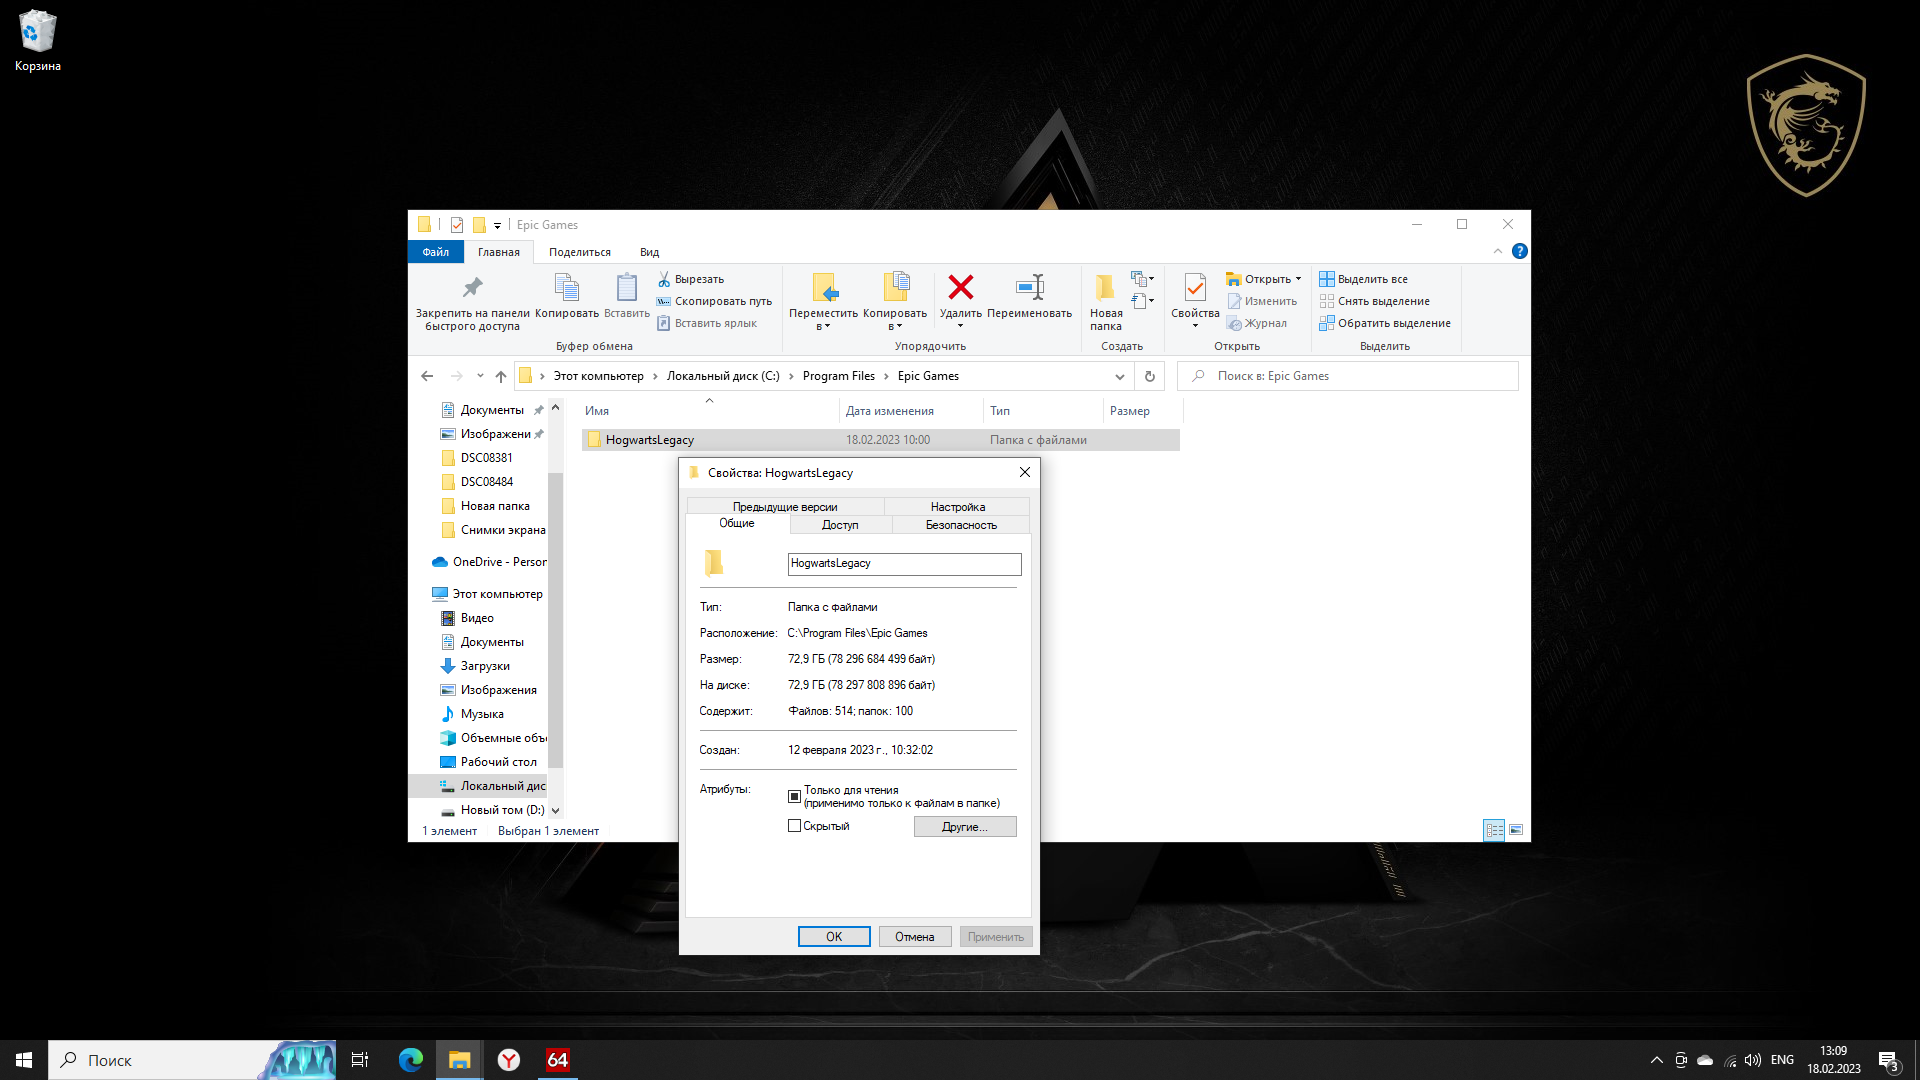Click Этот компьютер in breadcrumb
Image resolution: width=1920 pixels, height=1080 pixels.
click(599, 376)
